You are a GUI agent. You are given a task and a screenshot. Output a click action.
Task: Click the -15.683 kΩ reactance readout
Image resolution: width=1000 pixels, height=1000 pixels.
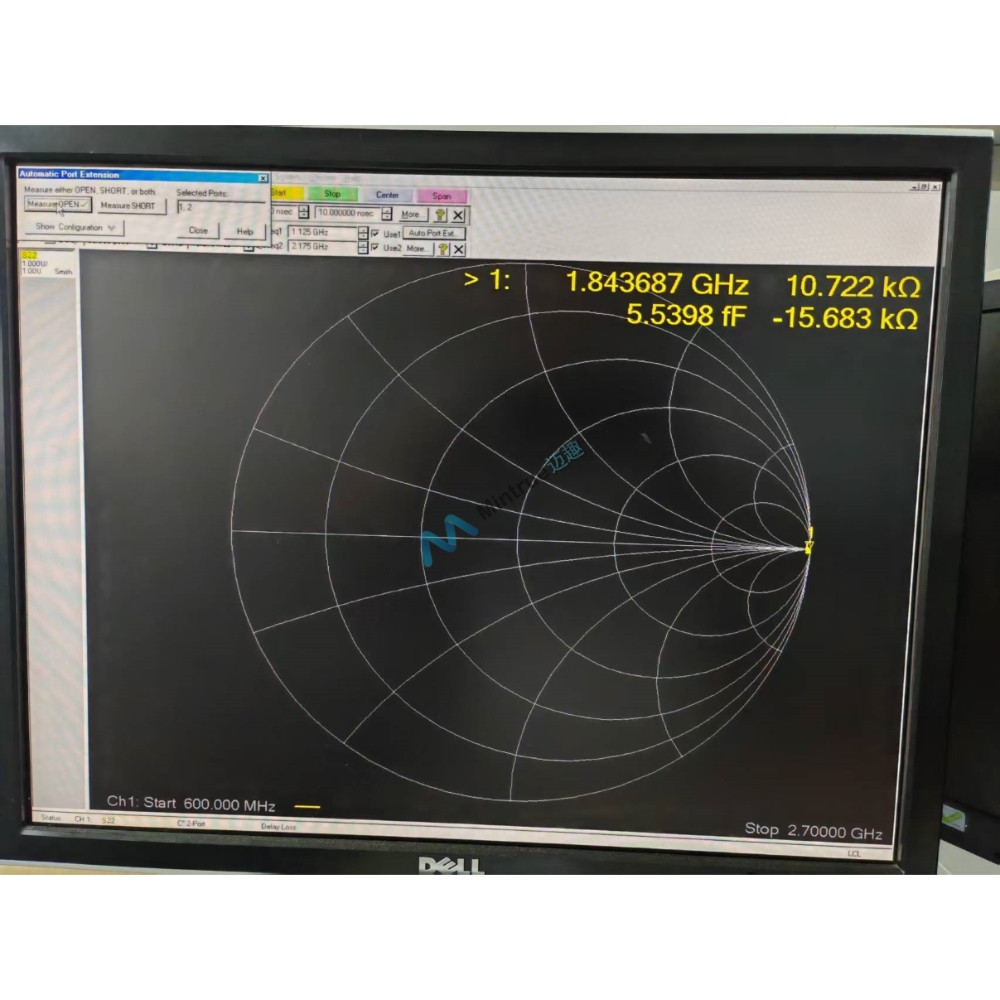(x=846, y=318)
